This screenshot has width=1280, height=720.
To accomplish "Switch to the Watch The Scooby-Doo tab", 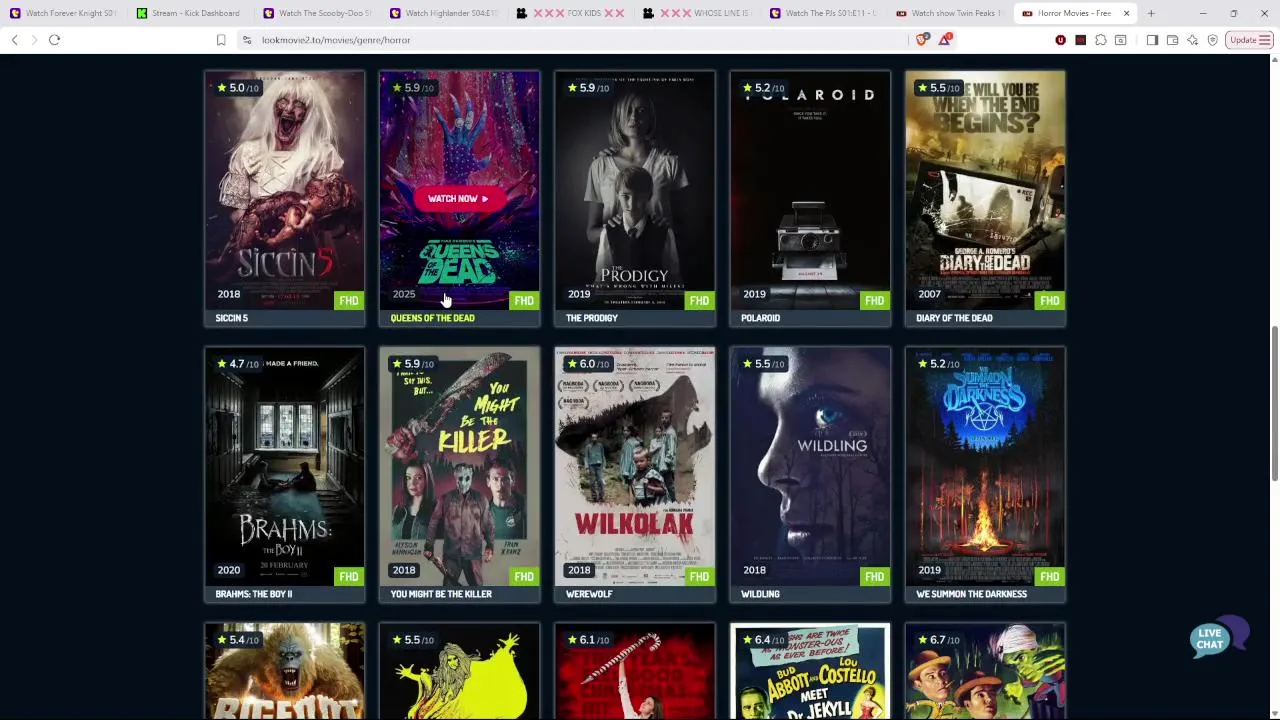I will point(315,13).
